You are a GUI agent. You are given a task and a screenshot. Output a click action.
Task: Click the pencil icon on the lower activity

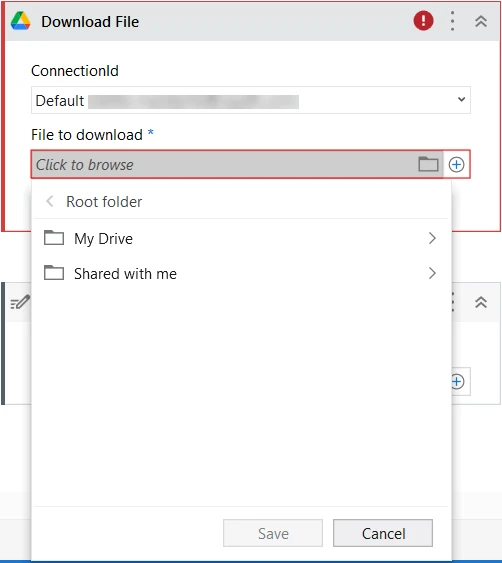click(x=20, y=302)
